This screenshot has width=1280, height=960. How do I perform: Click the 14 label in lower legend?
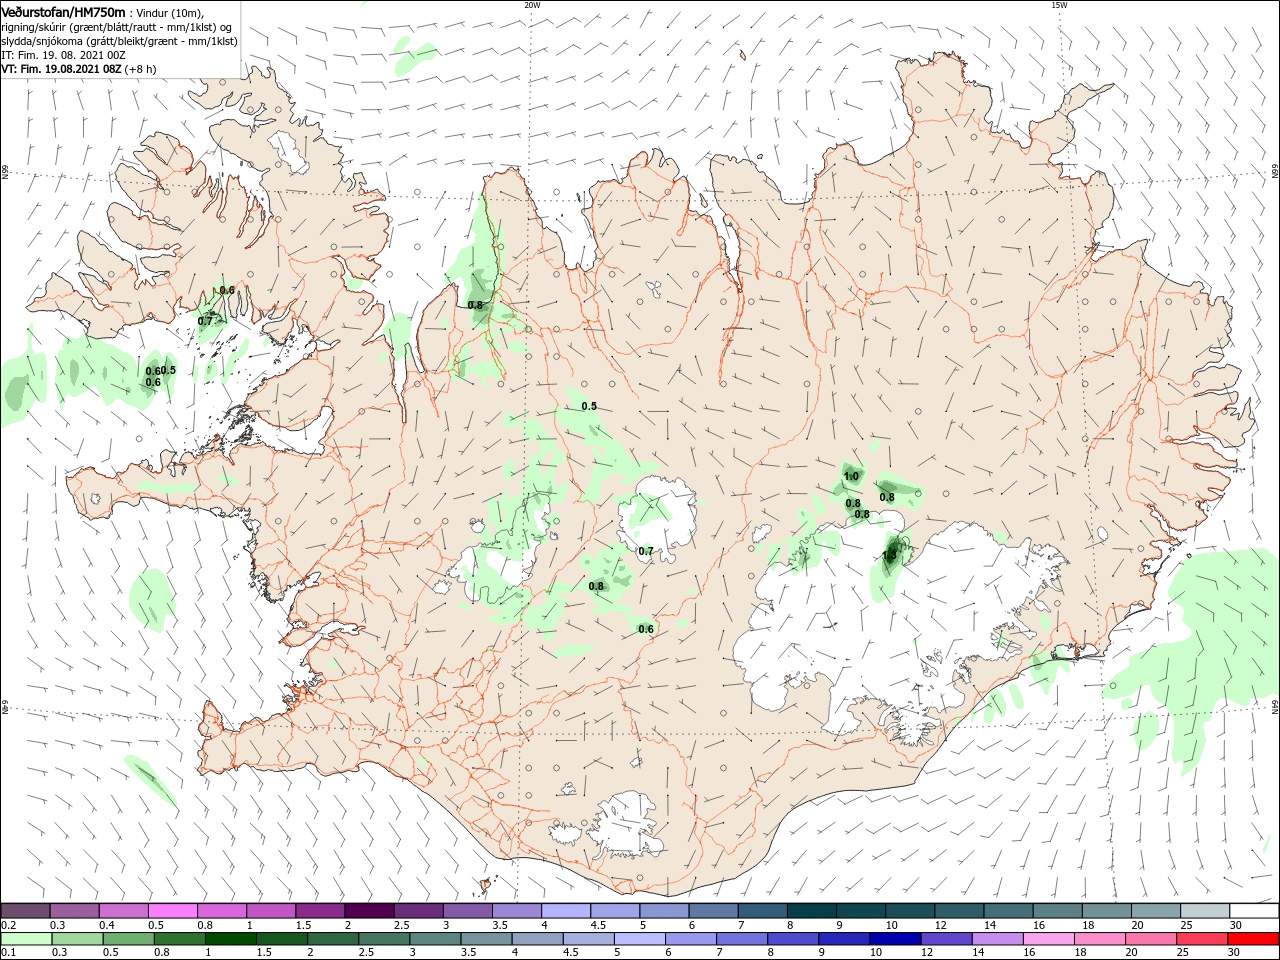pyautogui.click(x=979, y=953)
